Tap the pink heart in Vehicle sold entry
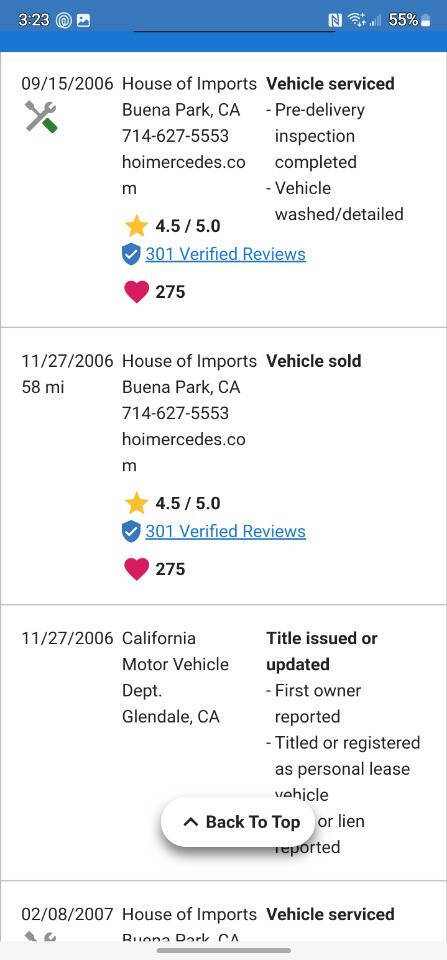Viewport: 447px width, 960px height. tap(136, 569)
